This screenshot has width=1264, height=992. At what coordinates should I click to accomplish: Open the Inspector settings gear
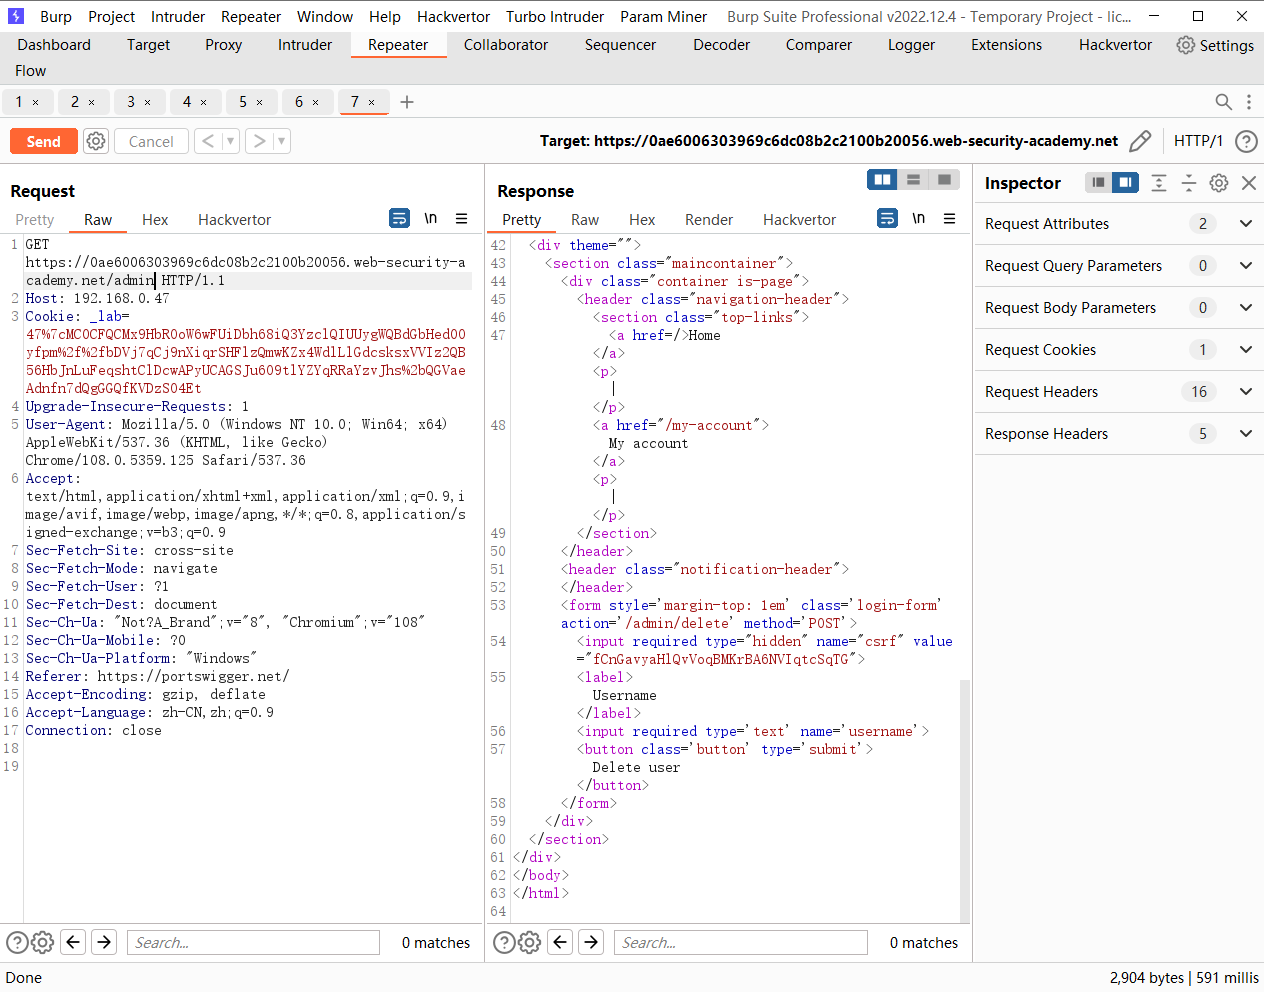1218,183
